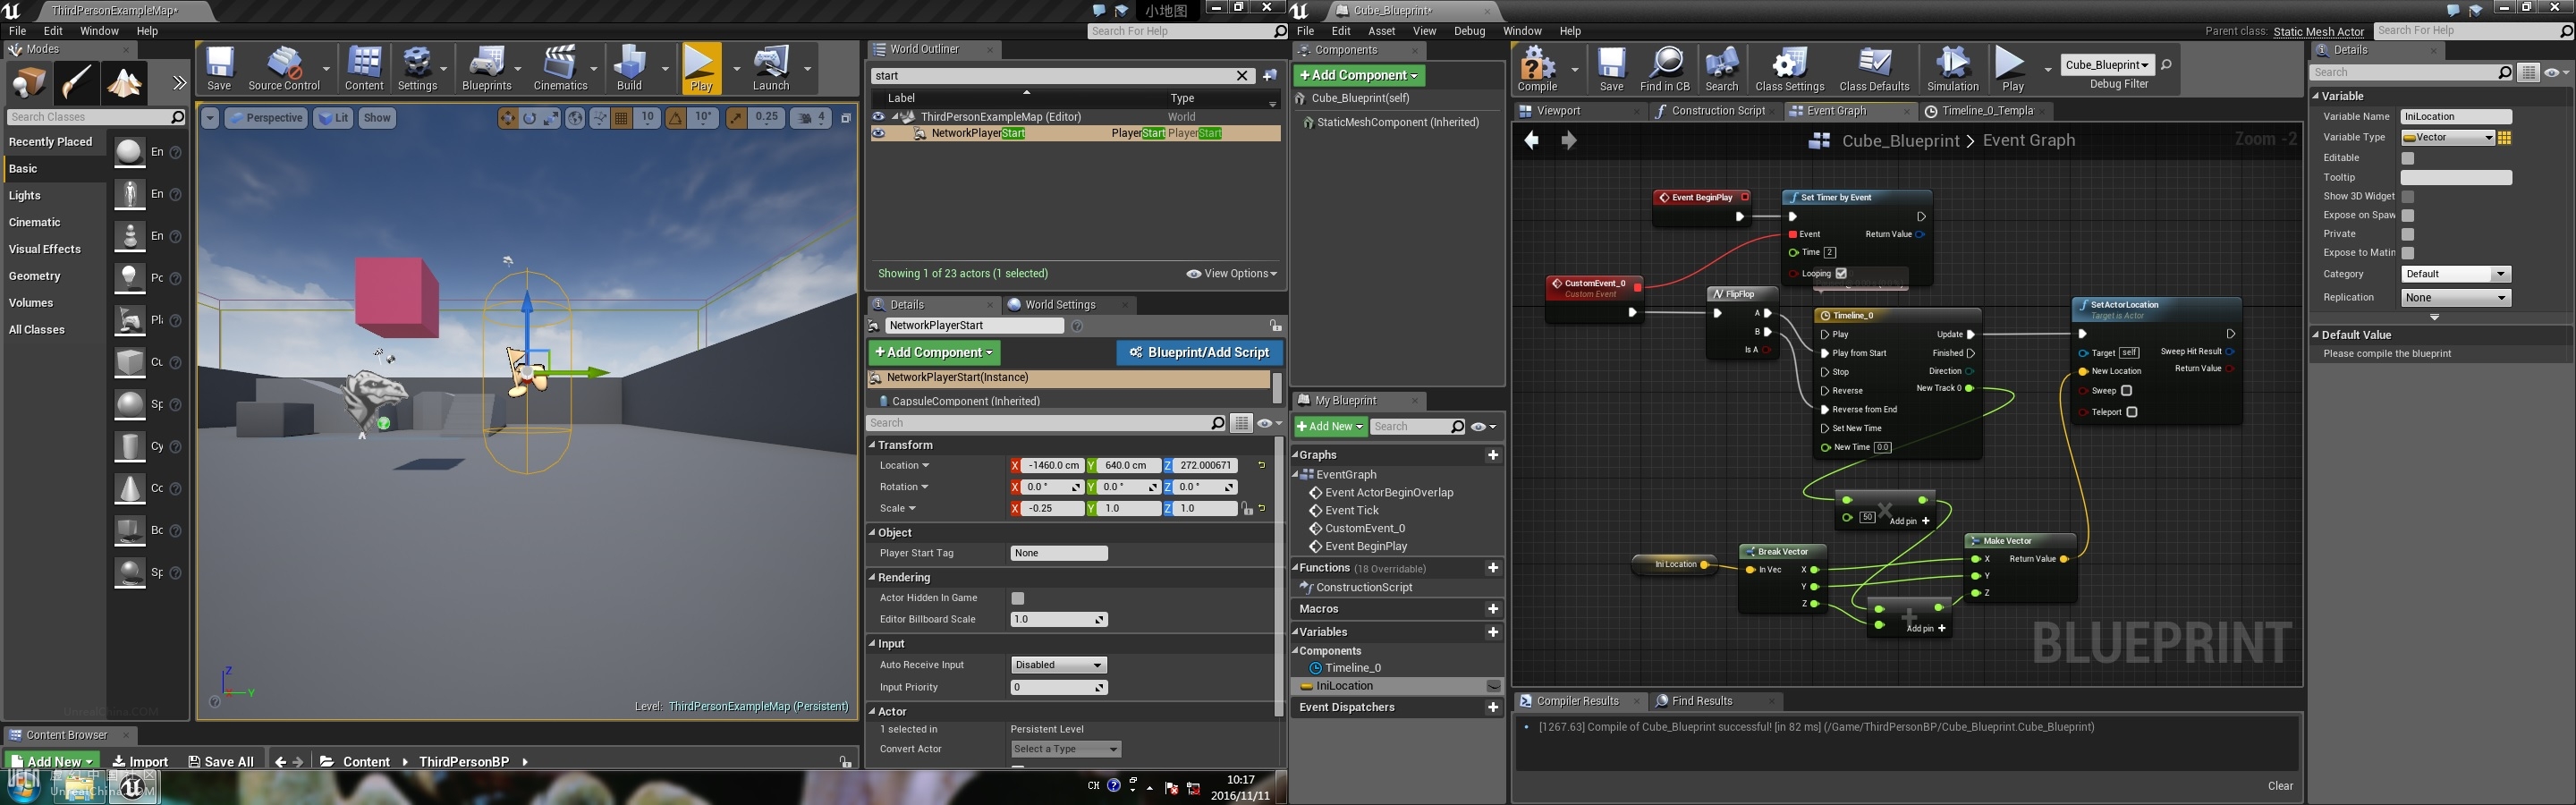This screenshot has width=2576, height=805.
Task: Open View Options in World Outliner
Action: click(1232, 274)
